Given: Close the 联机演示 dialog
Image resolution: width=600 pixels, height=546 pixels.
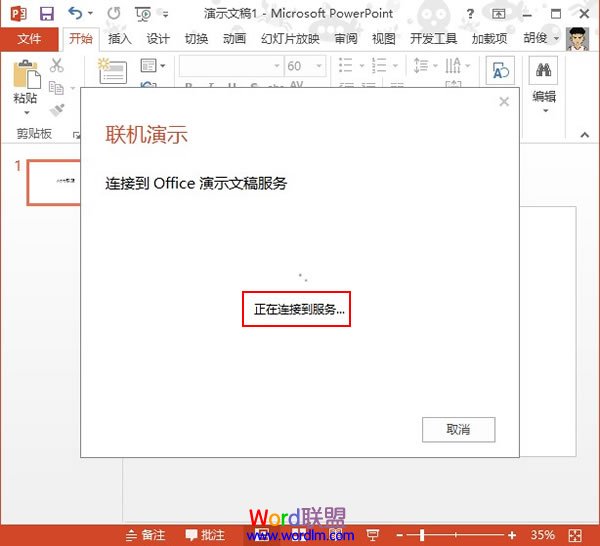Looking at the screenshot, I should click(504, 102).
